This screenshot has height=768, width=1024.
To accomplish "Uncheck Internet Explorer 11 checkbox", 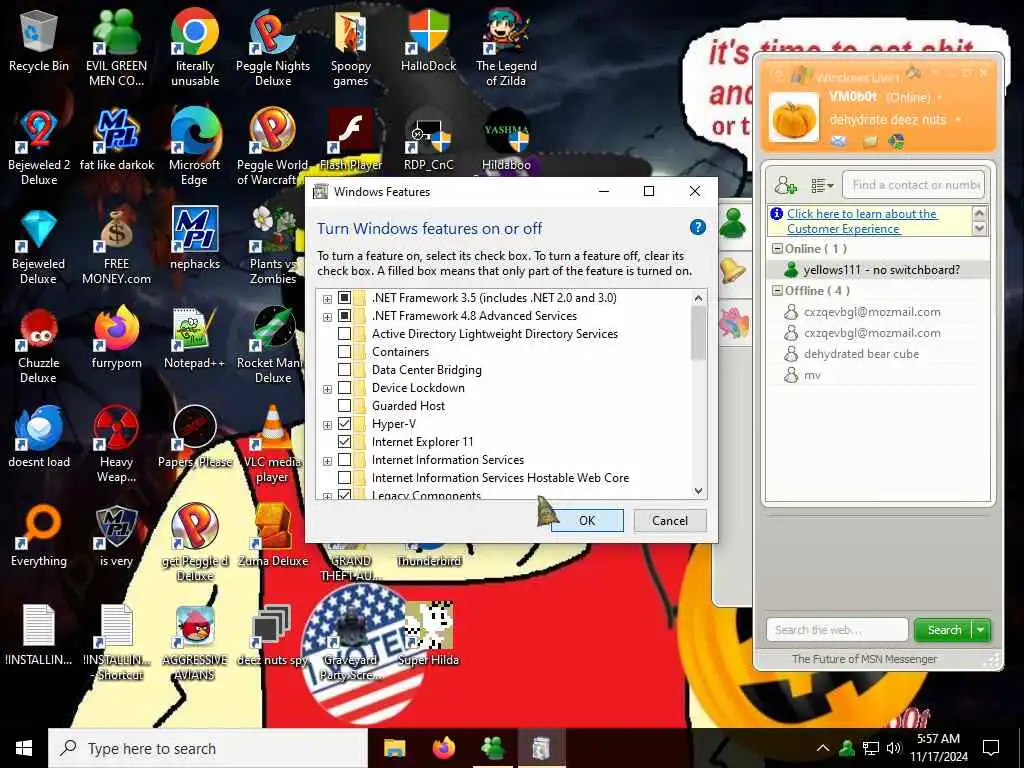I will pyautogui.click(x=344, y=442).
